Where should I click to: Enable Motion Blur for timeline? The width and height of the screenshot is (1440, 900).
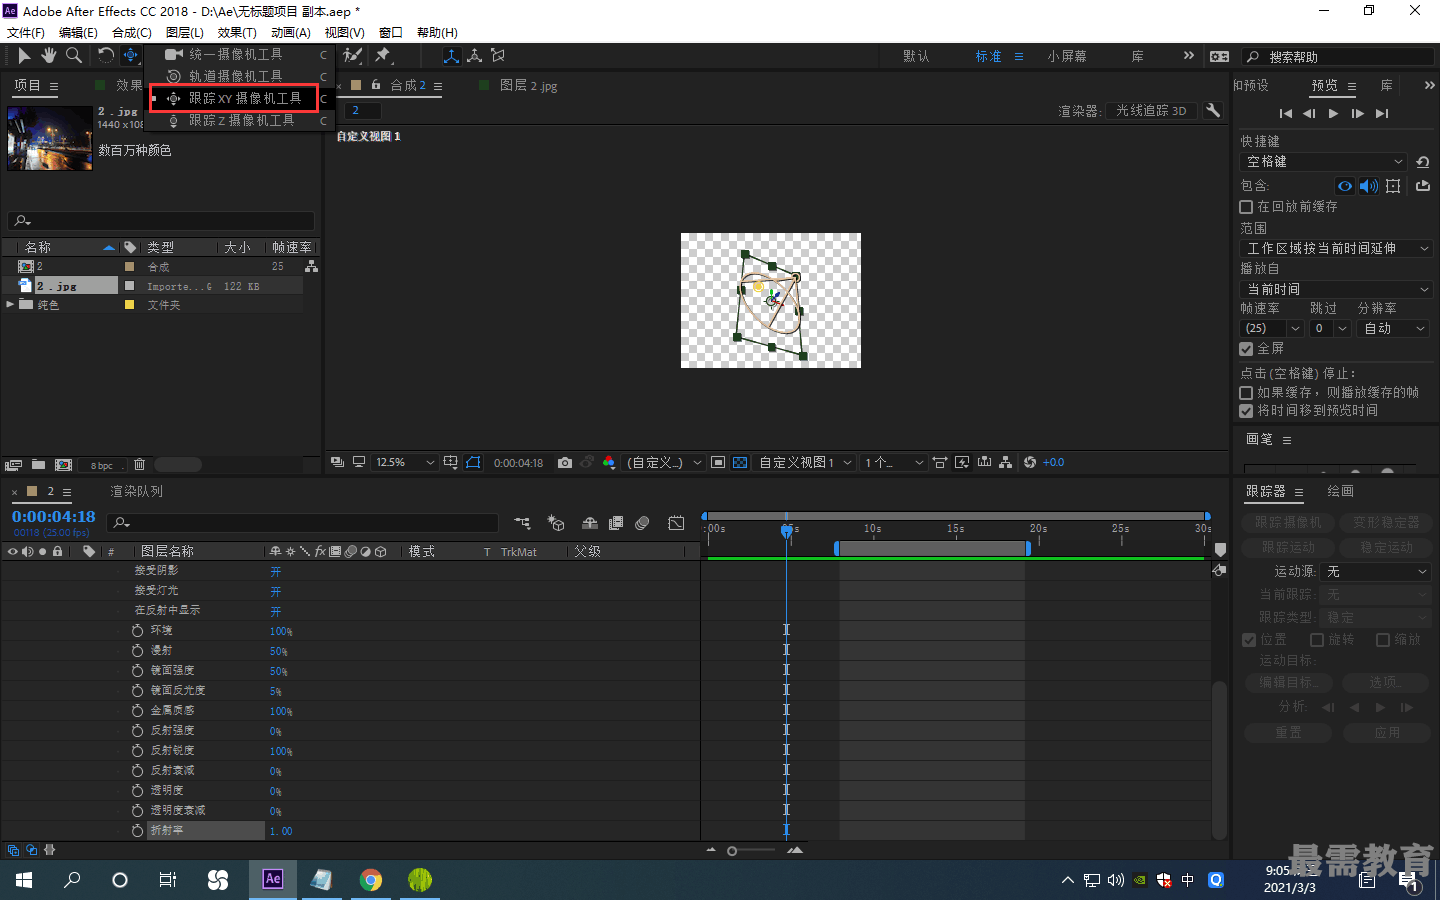642,523
